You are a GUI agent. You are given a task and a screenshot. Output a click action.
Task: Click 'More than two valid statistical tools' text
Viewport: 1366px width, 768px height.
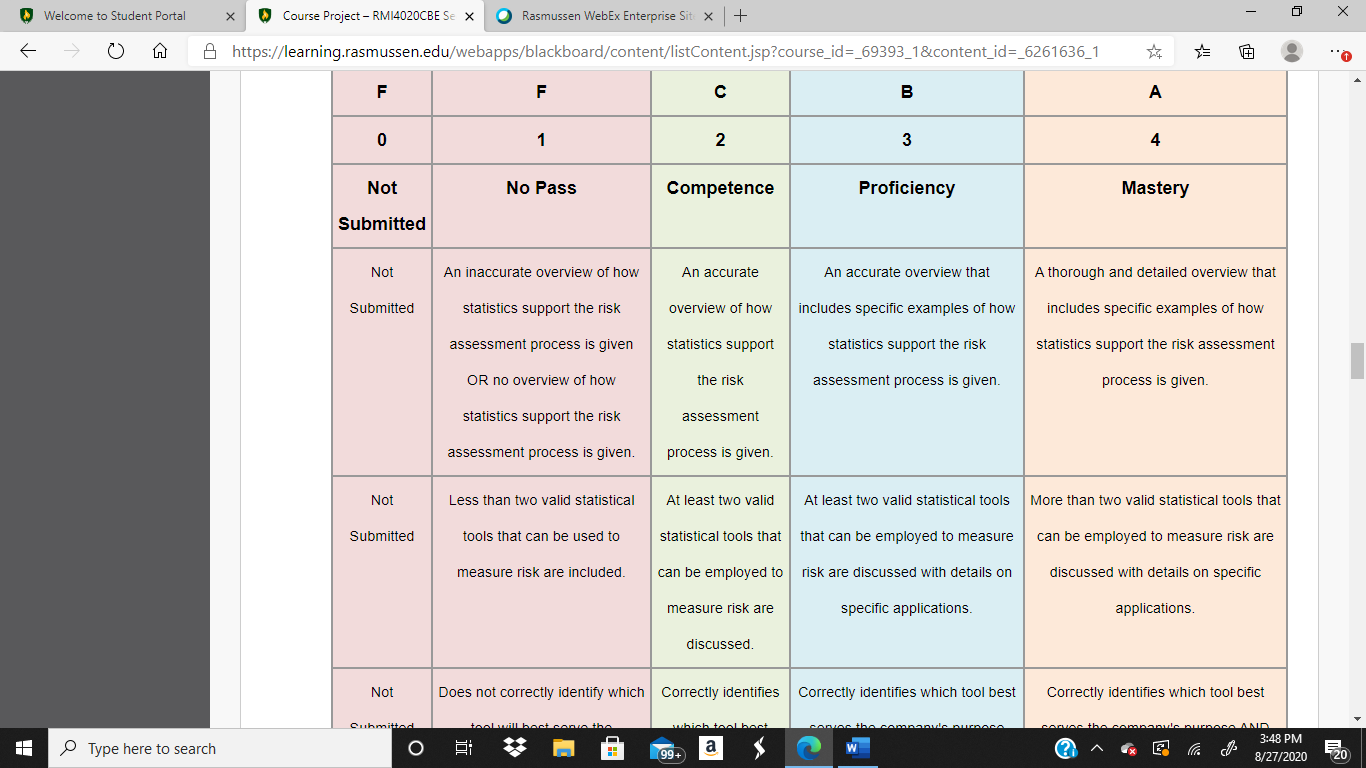pyautogui.click(x=1155, y=554)
